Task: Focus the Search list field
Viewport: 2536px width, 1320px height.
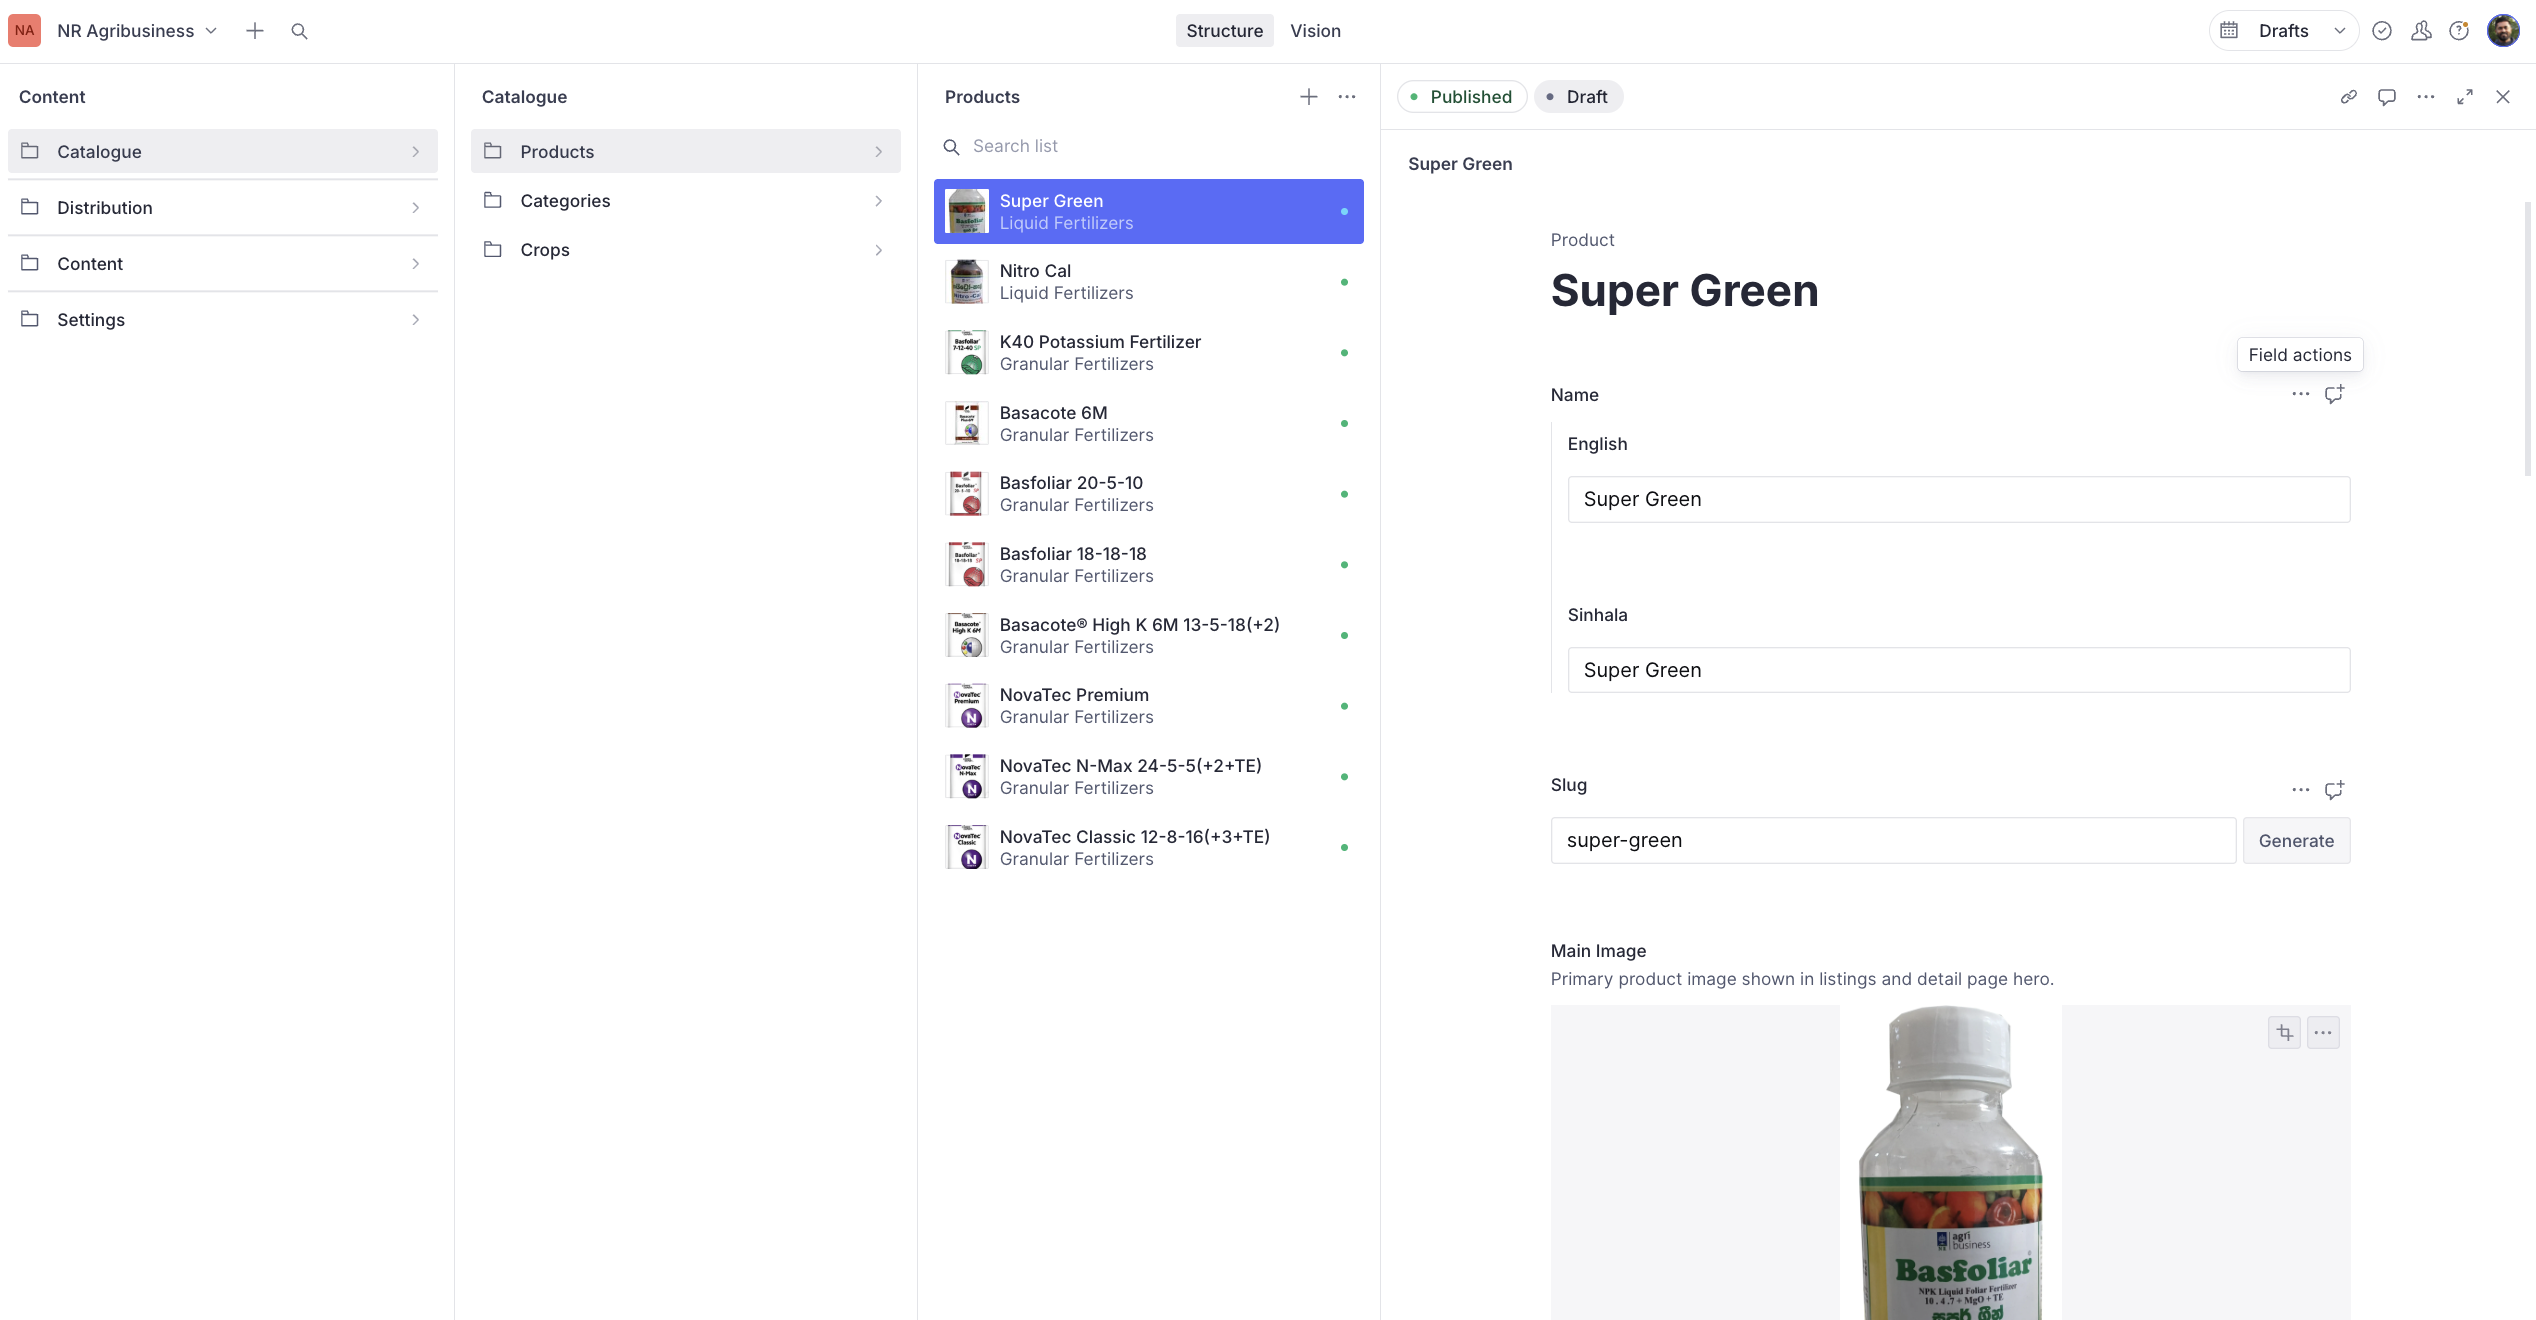Action: click(x=1149, y=146)
